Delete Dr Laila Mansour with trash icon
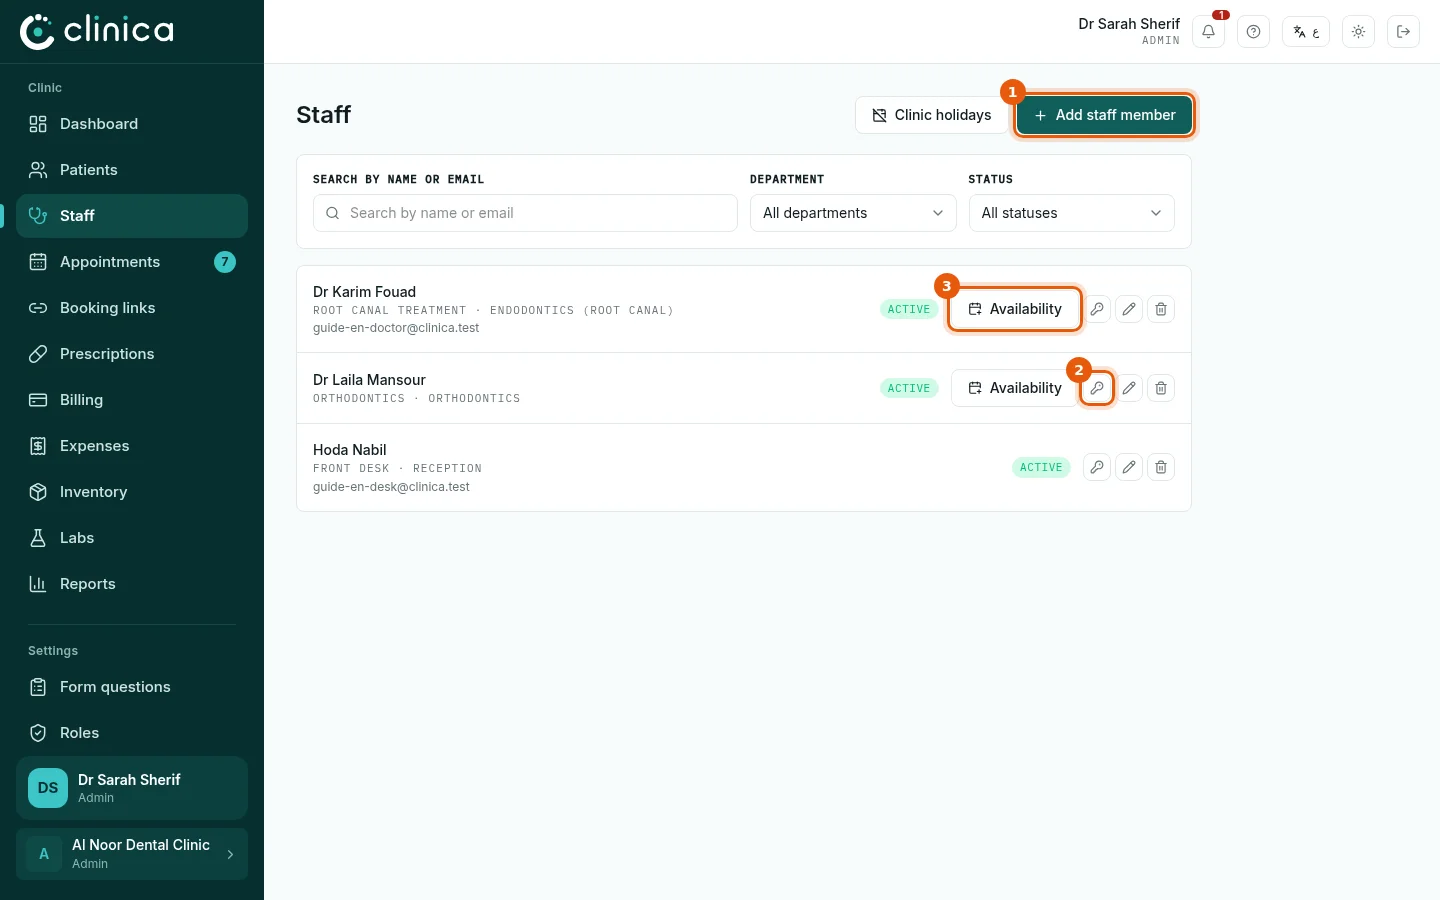Image resolution: width=1440 pixels, height=900 pixels. click(1161, 388)
